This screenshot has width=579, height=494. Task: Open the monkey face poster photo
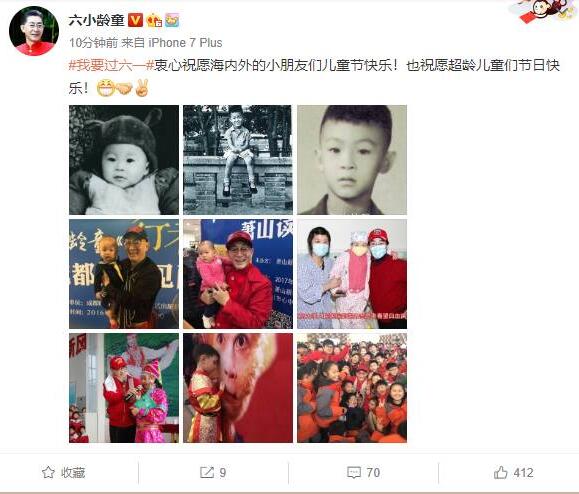238,388
